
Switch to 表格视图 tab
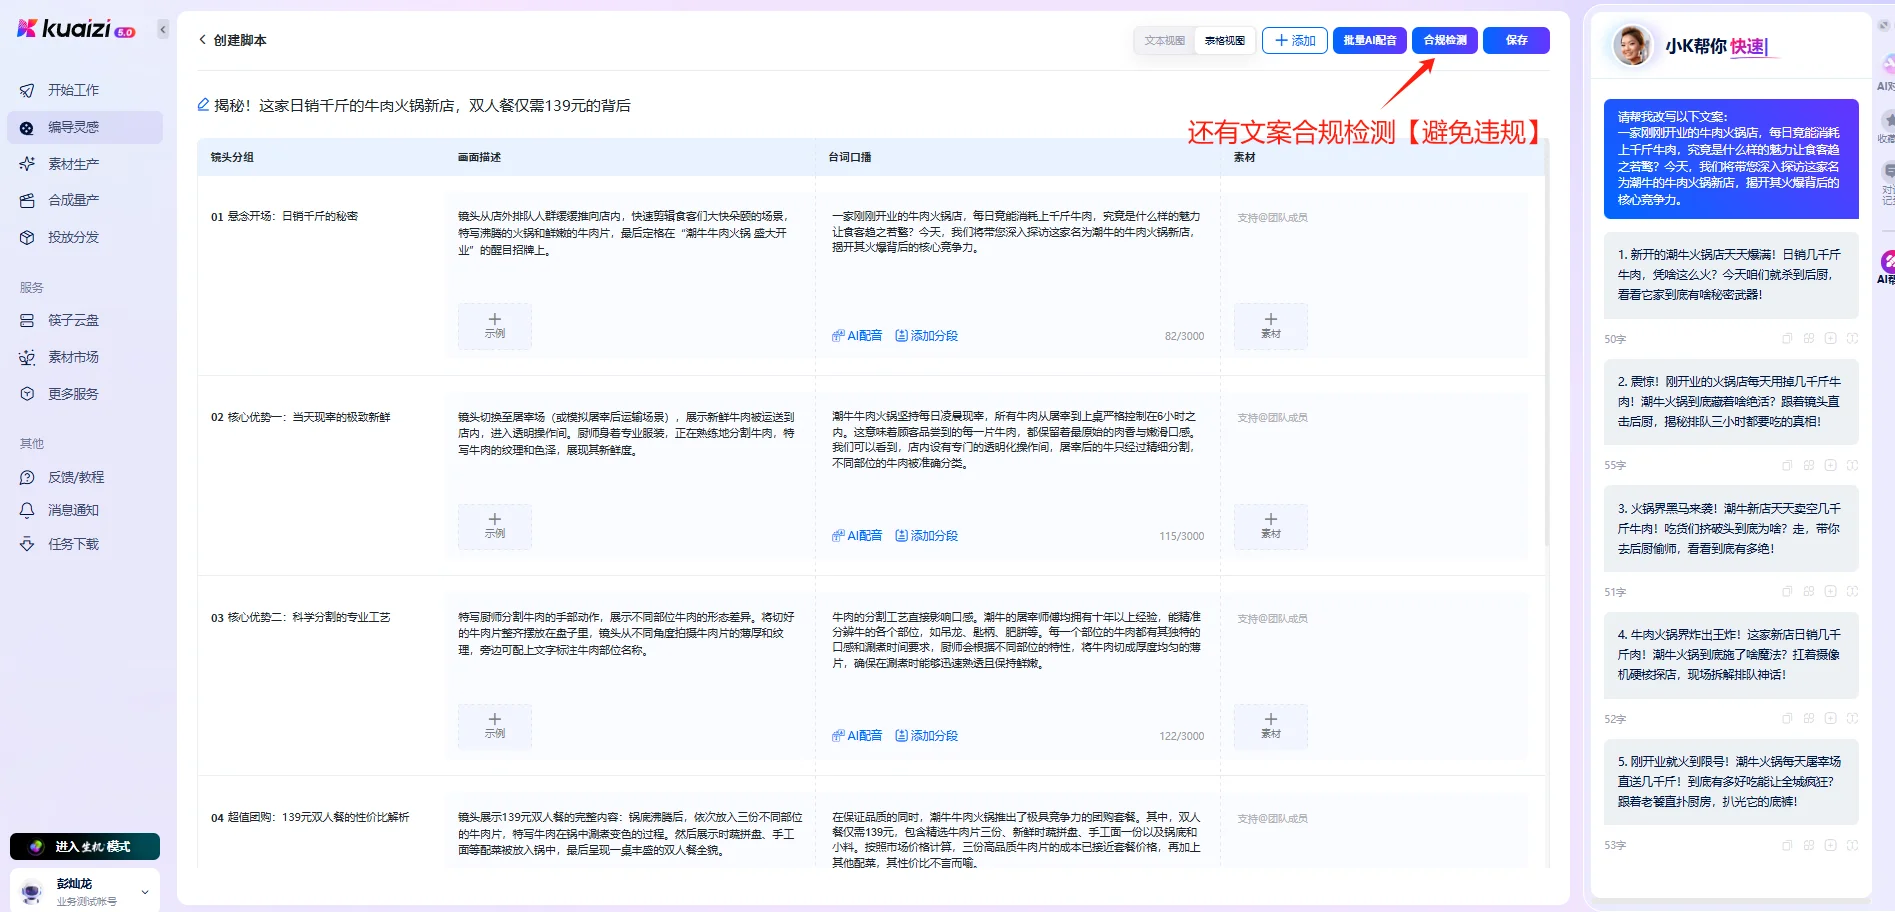tap(1224, 41)
